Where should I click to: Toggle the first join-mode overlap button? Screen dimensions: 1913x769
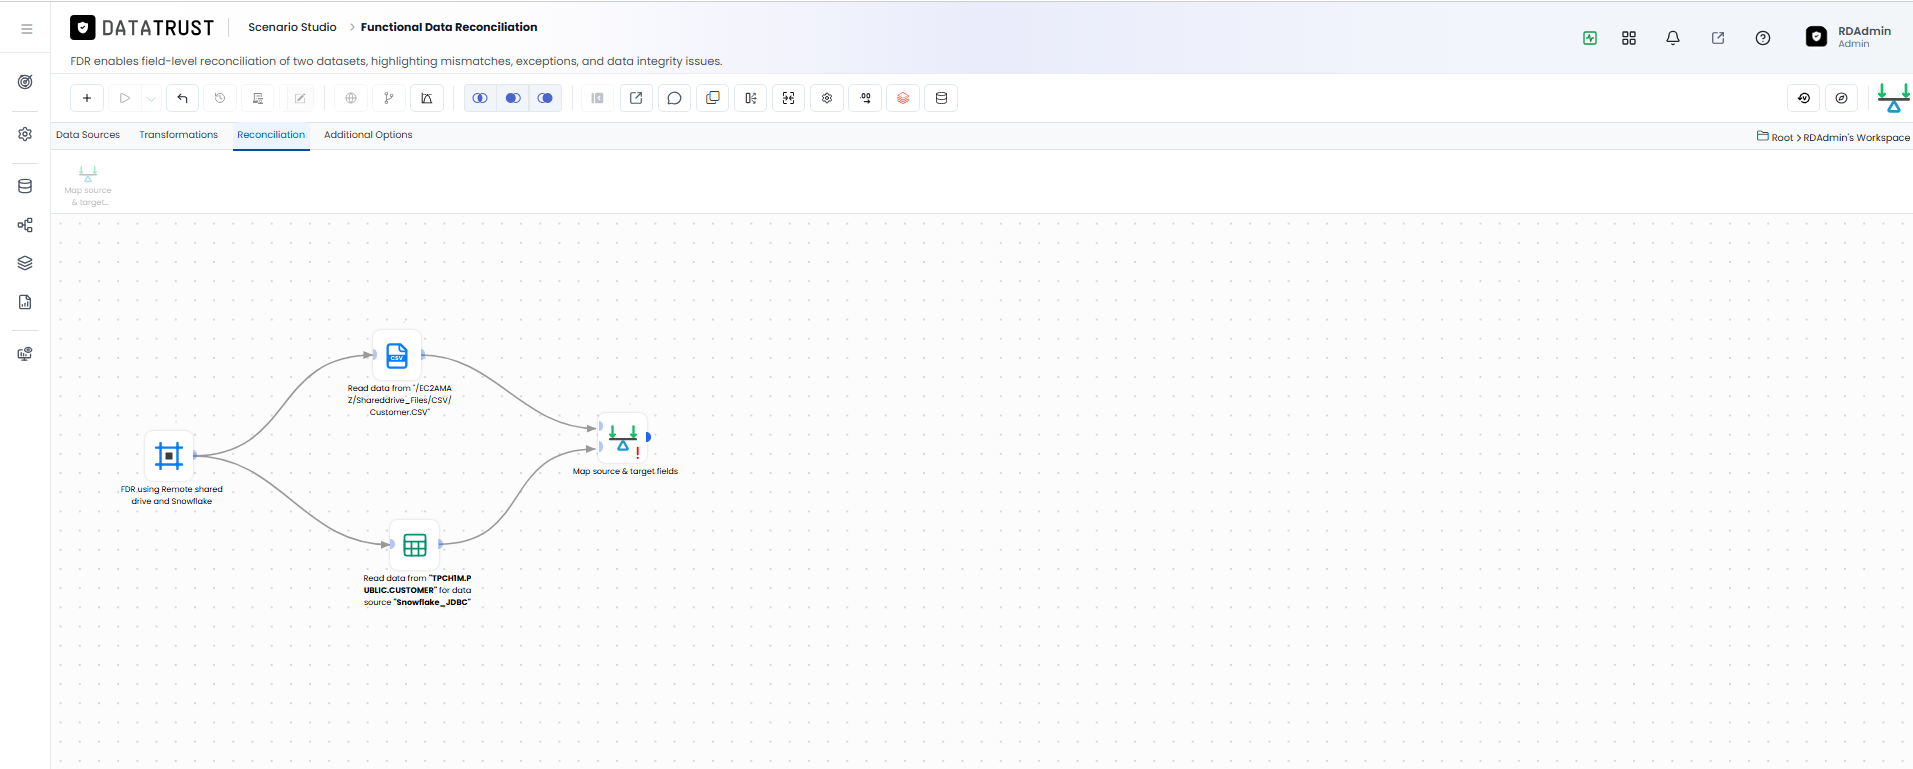click(480, 98)
